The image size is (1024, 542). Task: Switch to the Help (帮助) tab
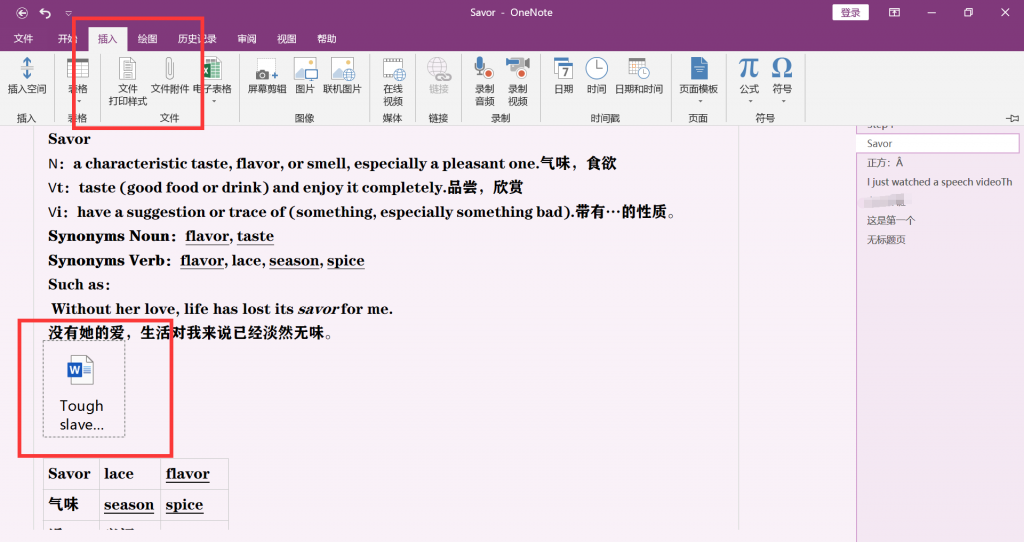tap(327, 39)
